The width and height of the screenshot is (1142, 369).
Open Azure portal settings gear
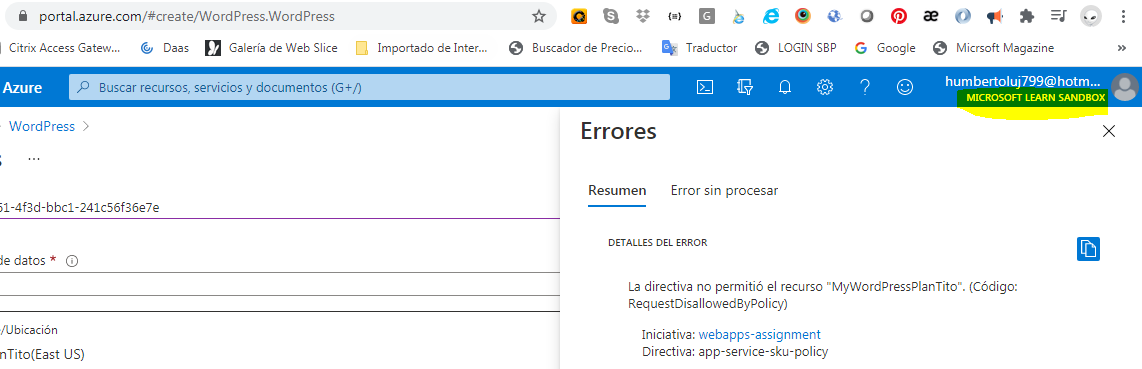coord(824,87)
